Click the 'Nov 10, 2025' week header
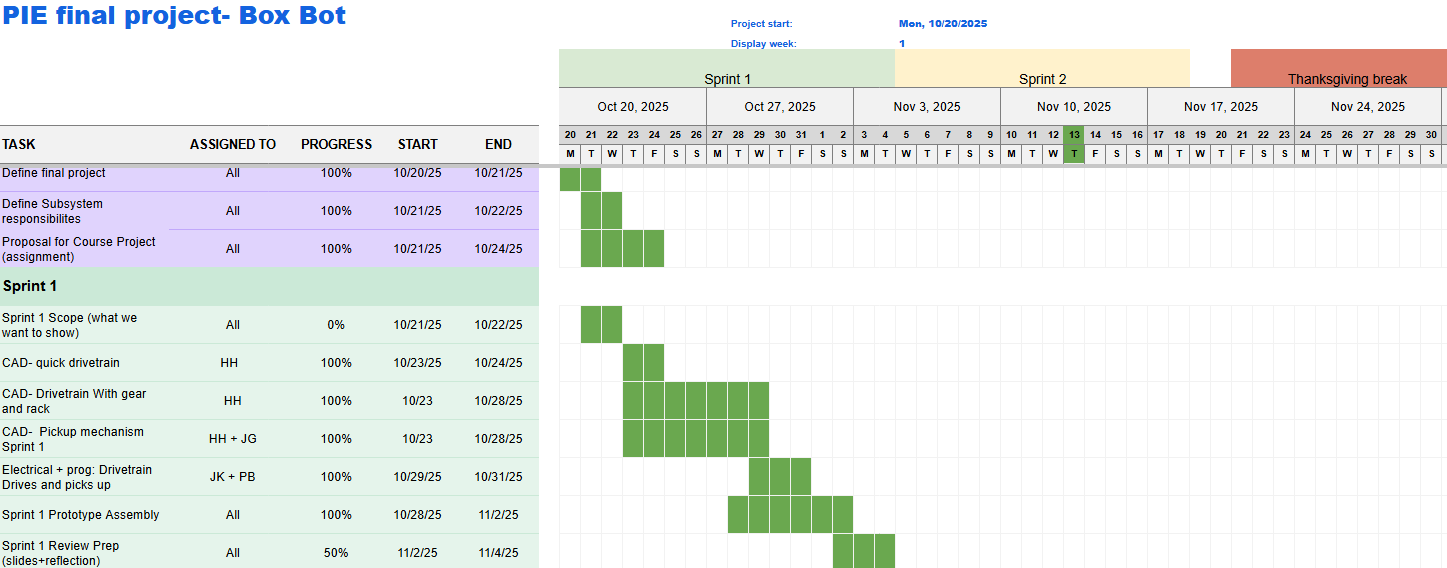The width and height of the screenshot is (1447, 568). tap(1074, 107)
